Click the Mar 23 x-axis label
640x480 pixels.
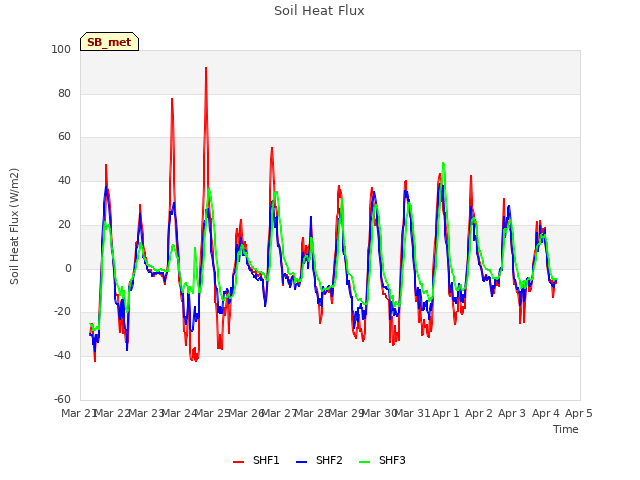(x=146, y=413)
